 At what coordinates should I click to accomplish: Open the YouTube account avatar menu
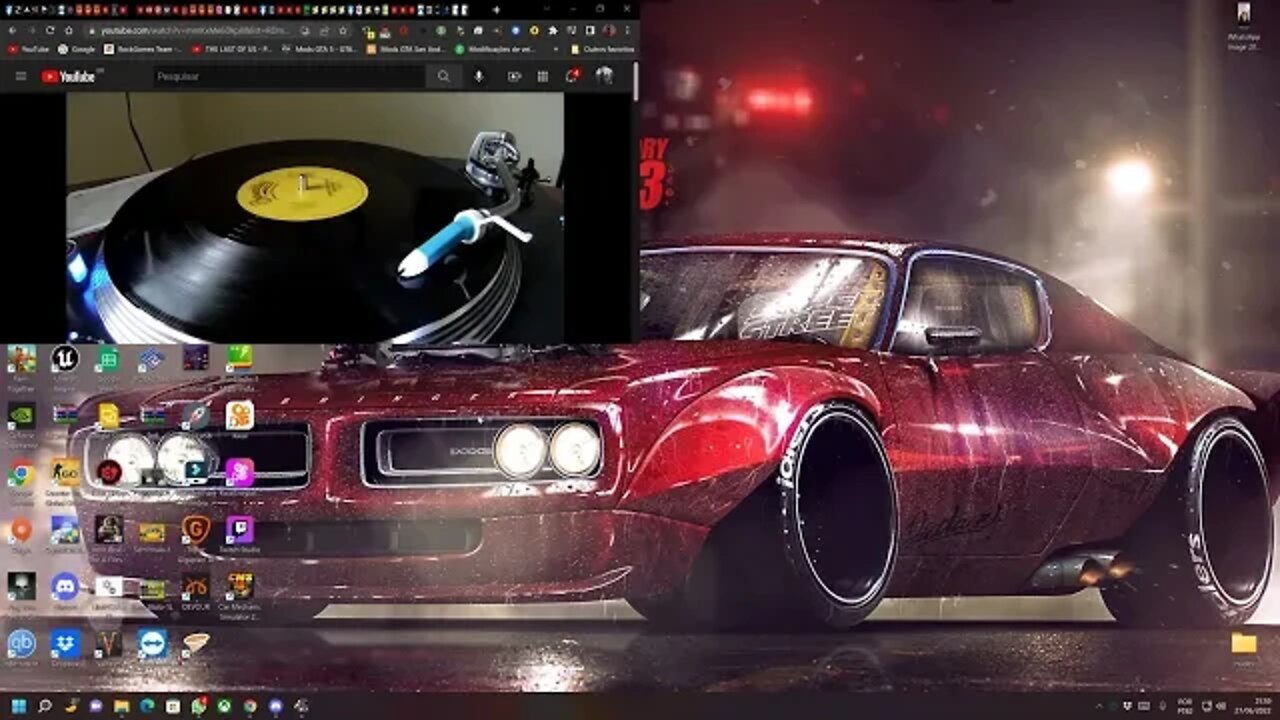point(605,76)
